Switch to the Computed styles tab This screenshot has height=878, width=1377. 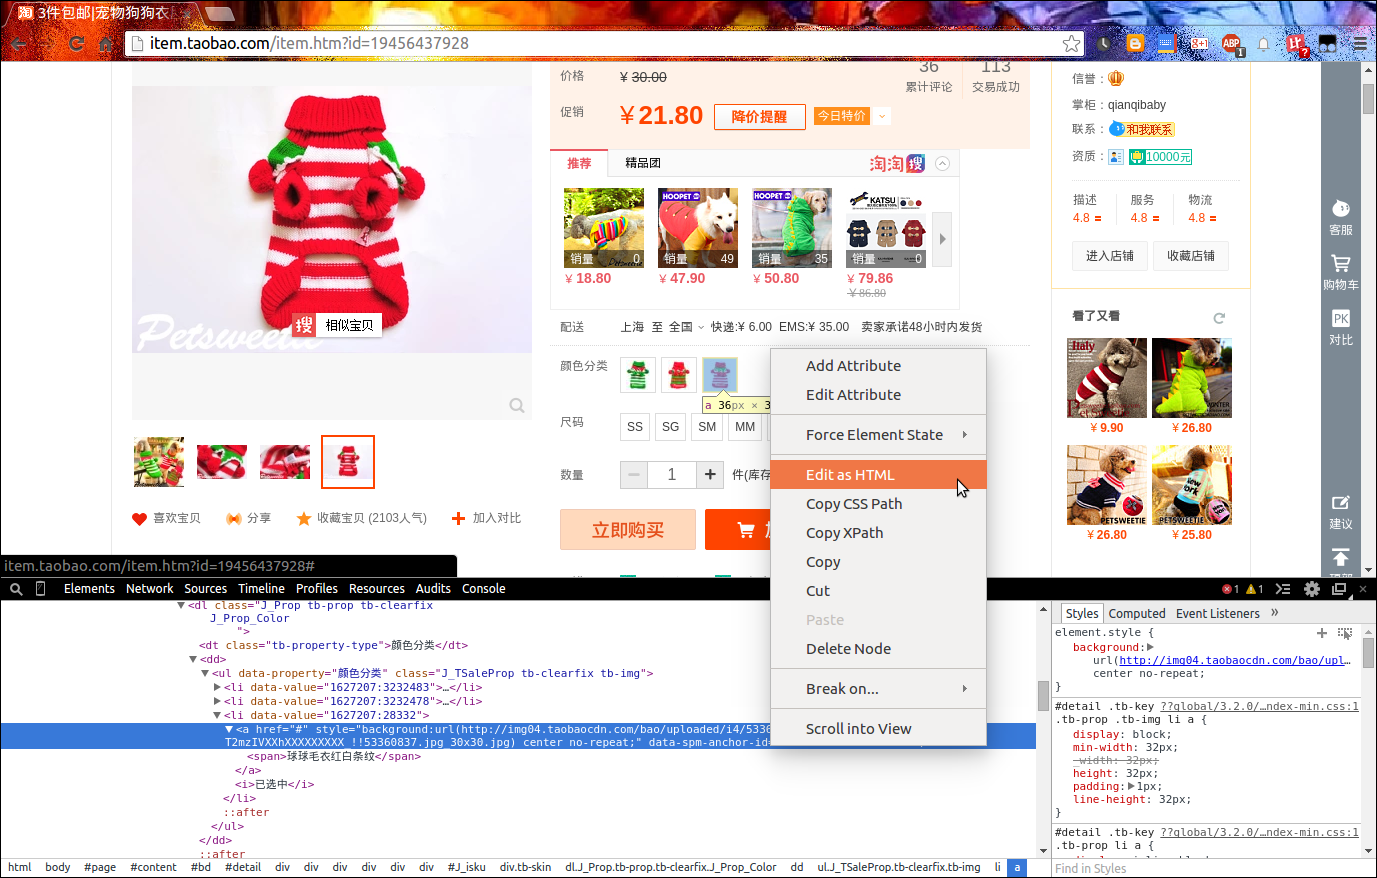(x=1137, y=614)
